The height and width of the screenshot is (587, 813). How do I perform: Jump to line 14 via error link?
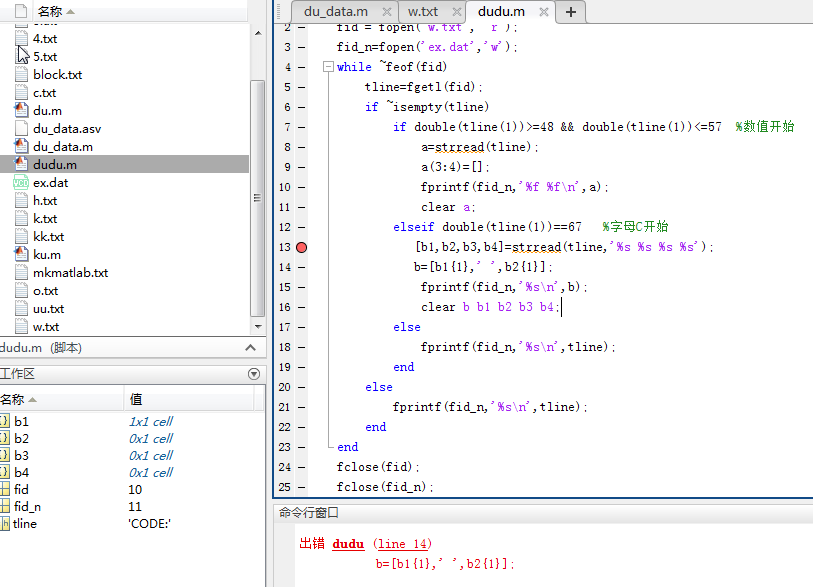pyautogui.click(x=402, y=544)
